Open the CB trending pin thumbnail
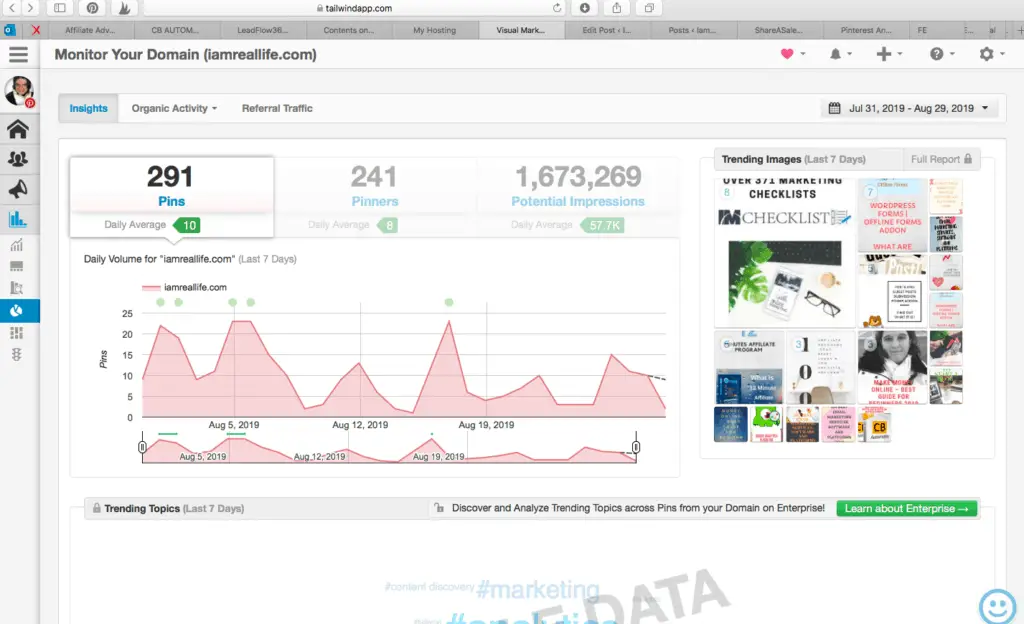The width and height of the screenshot is (1024, 624). point(874,424)
